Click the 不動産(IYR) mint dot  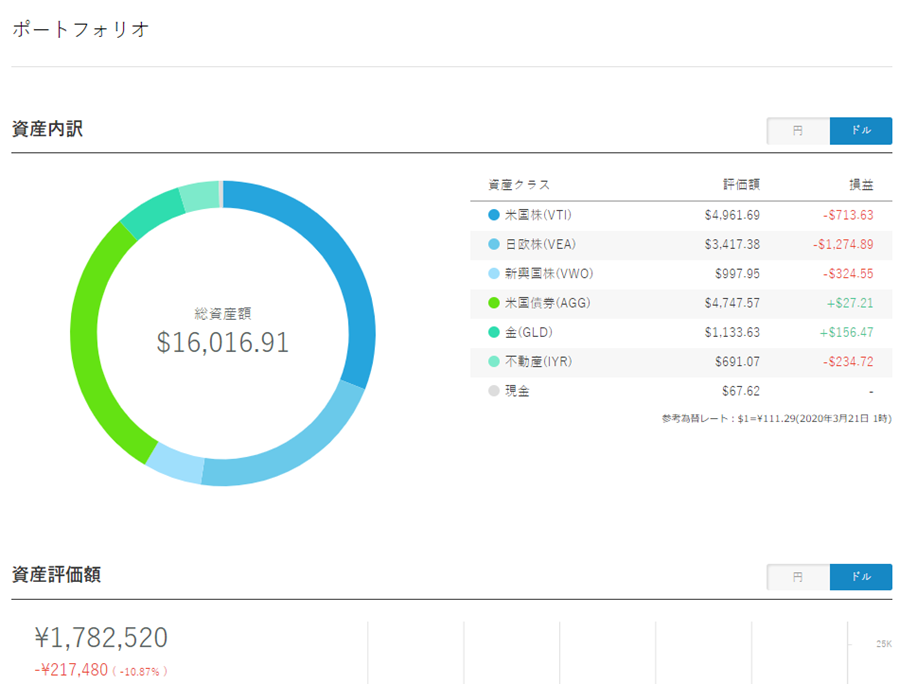[x=494, y=361]
